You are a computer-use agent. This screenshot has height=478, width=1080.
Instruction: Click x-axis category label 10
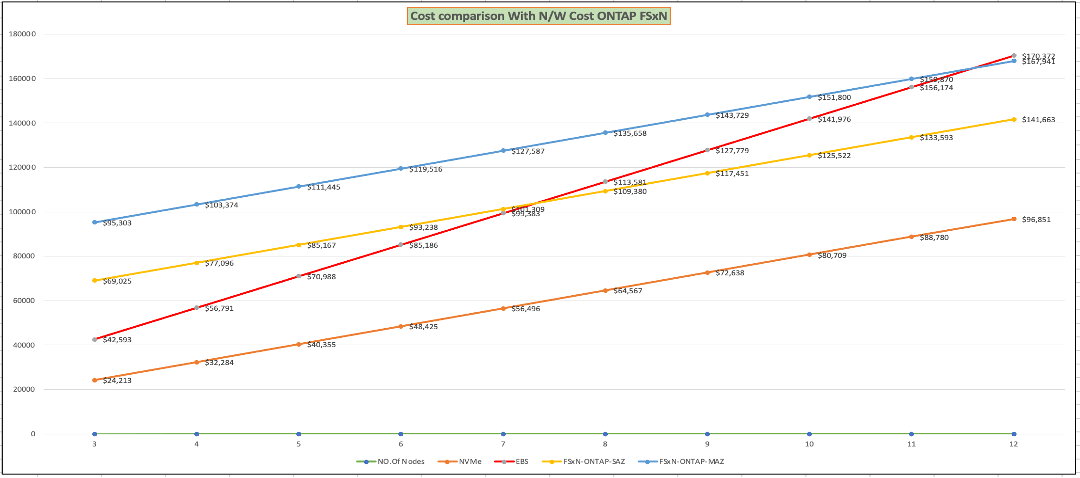pos(809,446)
